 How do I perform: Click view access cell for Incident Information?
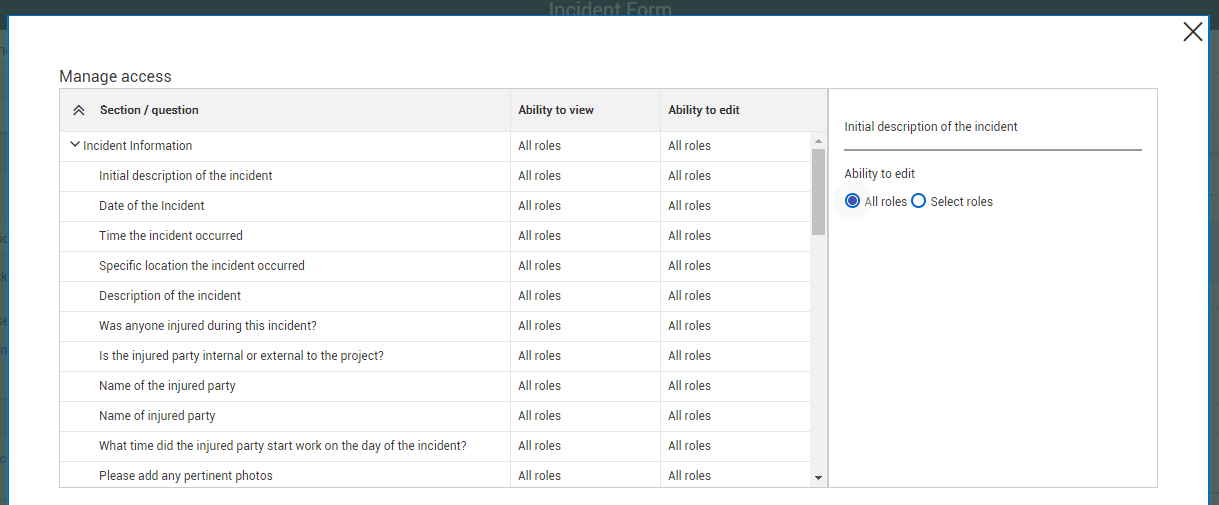540,146
